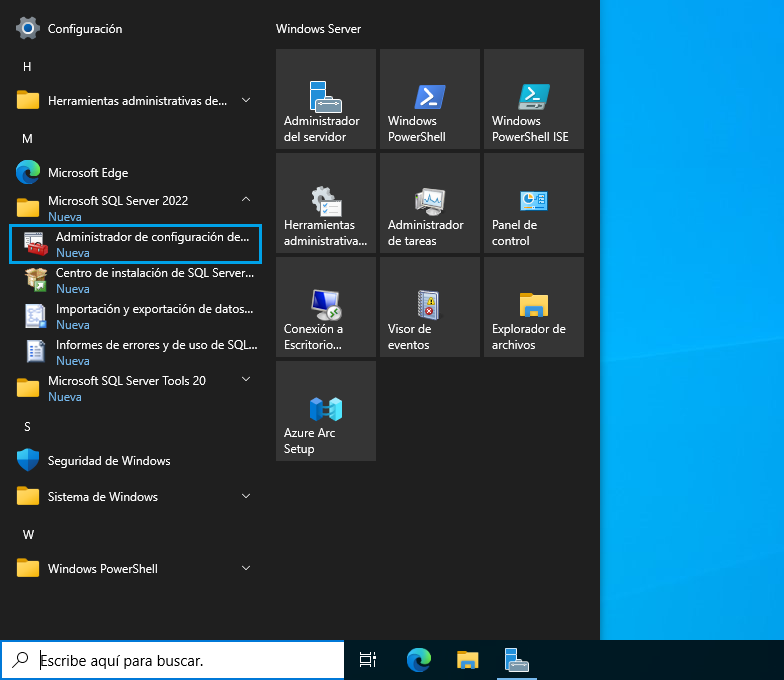Open the Azure Arc Setup tile
Image resolution: width=784 pixels, height=680 pixels.
(x=326, y=412)
